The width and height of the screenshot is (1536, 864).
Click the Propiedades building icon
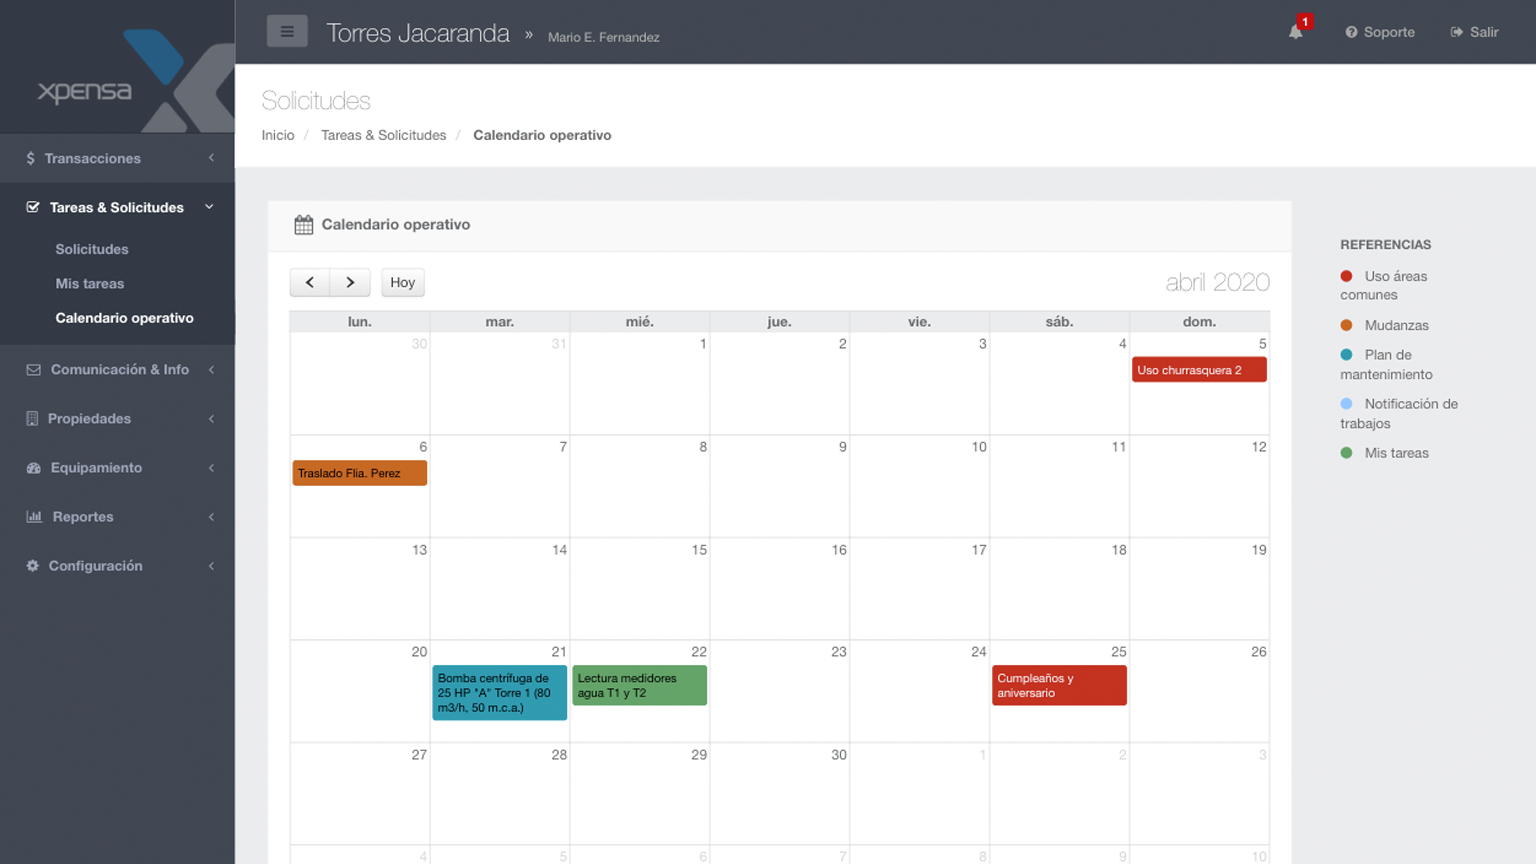(x=32, y=418)
